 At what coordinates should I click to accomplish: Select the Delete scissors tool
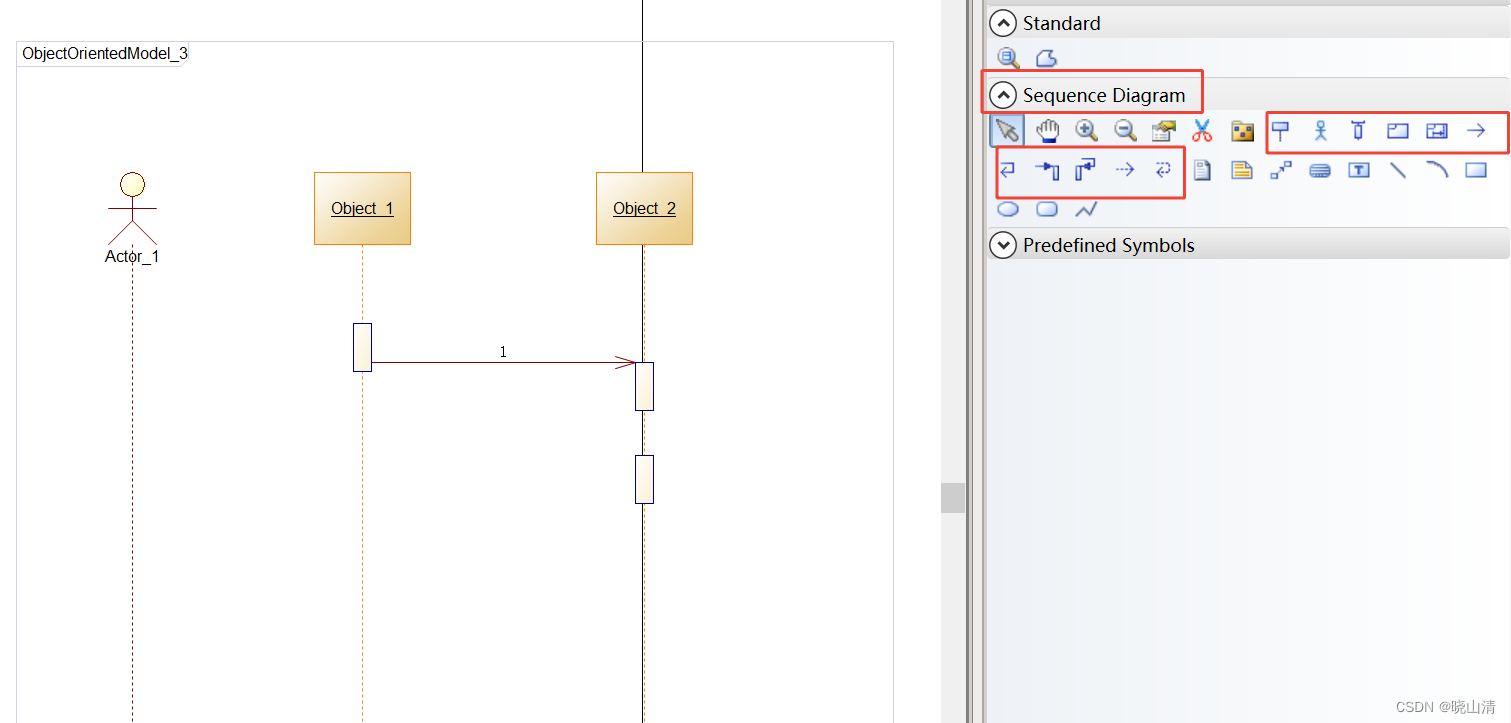click(x=1202, y=130)
